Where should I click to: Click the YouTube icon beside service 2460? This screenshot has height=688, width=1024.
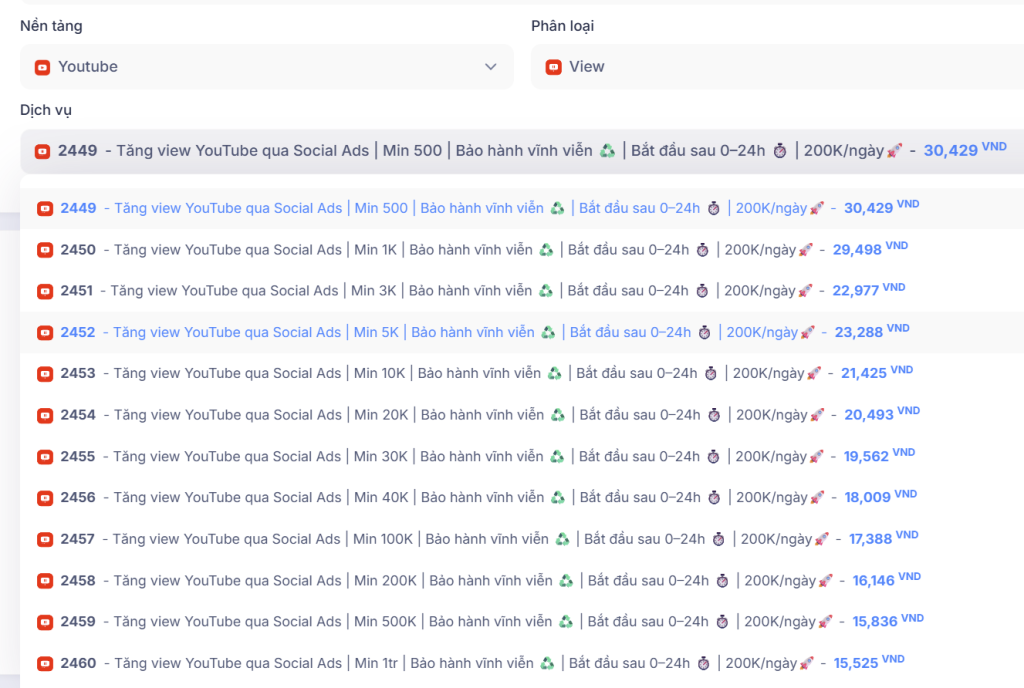(x=44, y=664)
